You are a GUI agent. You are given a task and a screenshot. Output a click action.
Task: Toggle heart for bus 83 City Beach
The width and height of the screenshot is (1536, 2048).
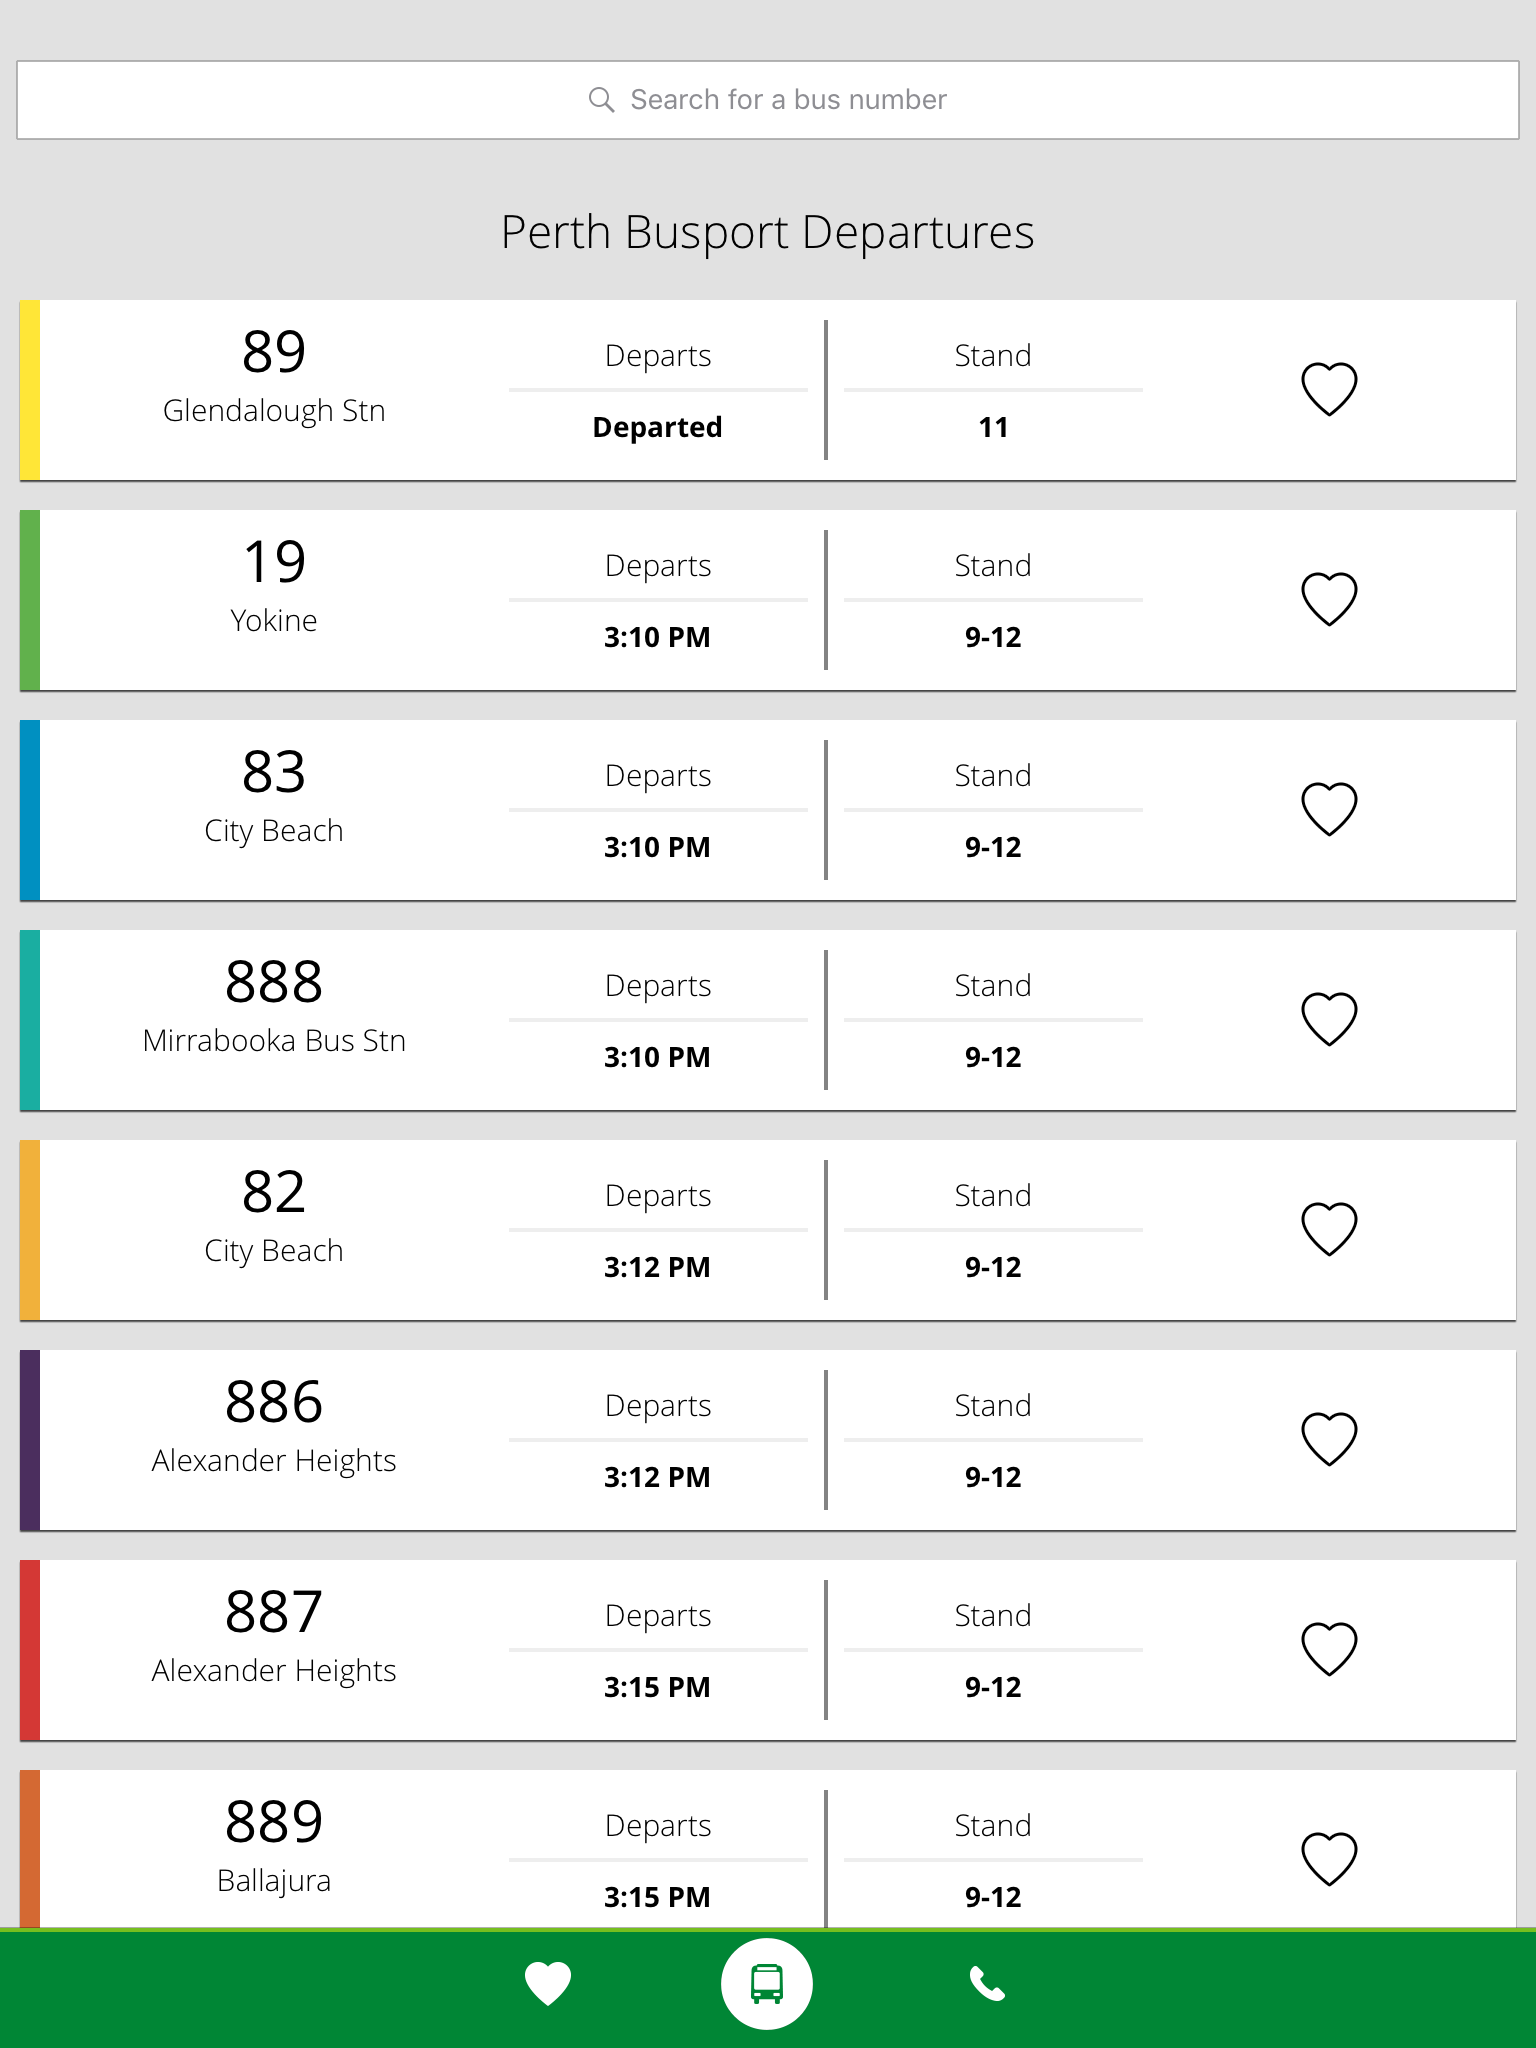pos(1329,809)
